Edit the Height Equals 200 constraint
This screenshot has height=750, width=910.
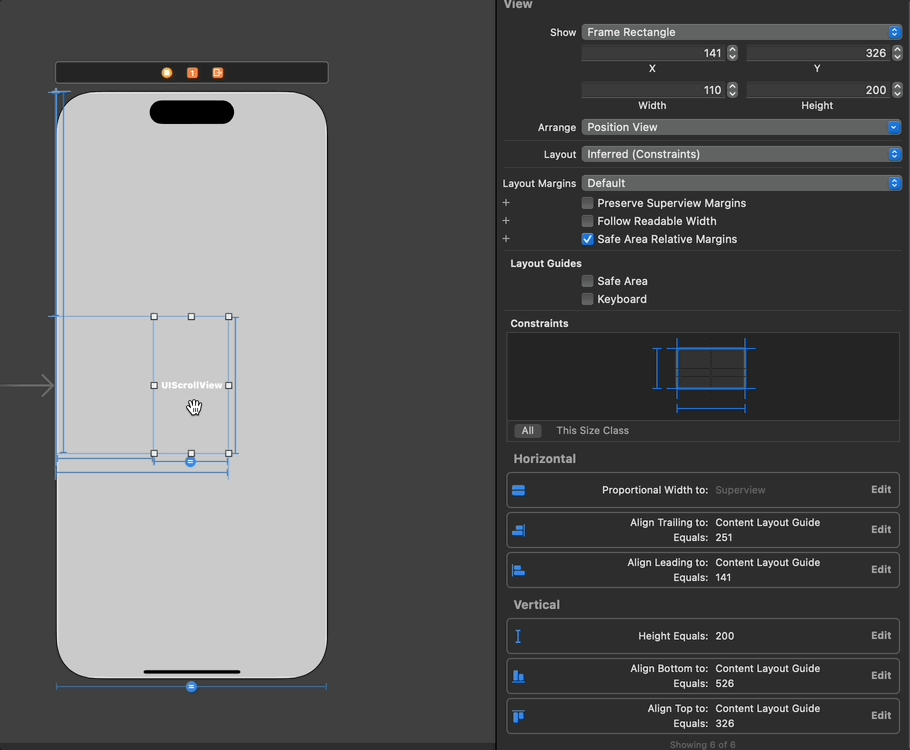pos(880,636)
